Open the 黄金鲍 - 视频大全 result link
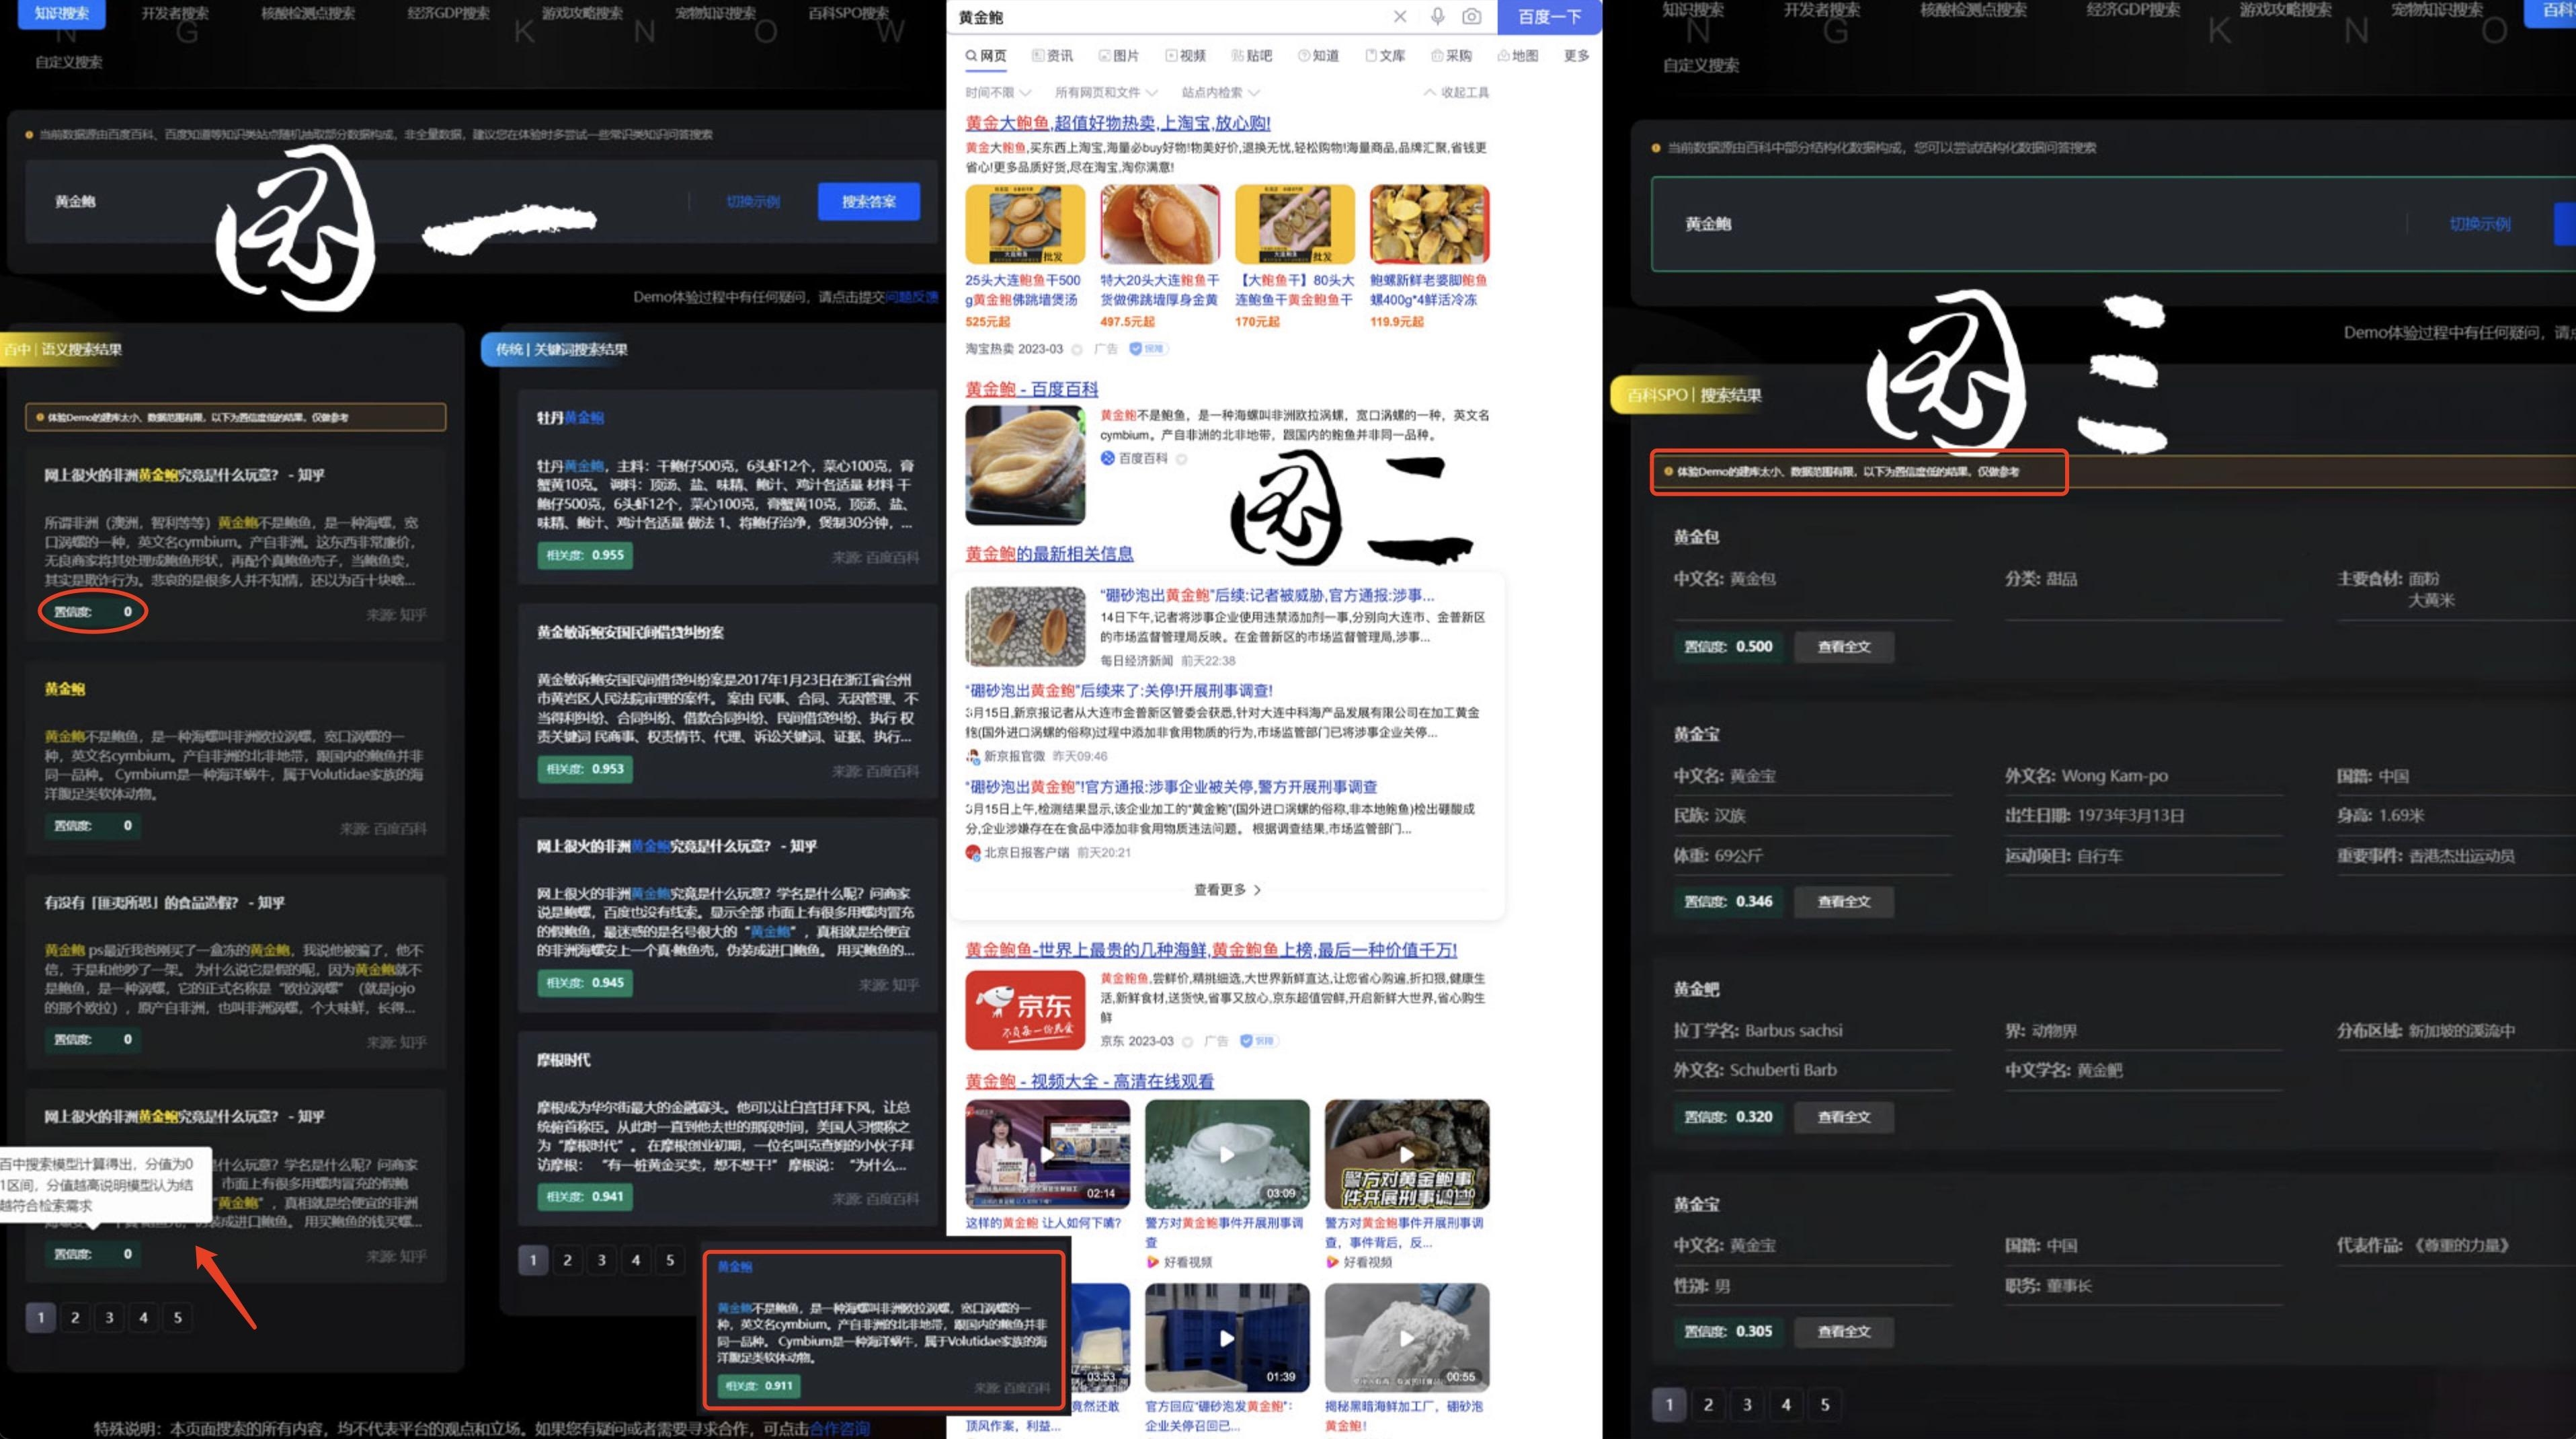The image size is (2576, 1439). click(1089, 1081)
